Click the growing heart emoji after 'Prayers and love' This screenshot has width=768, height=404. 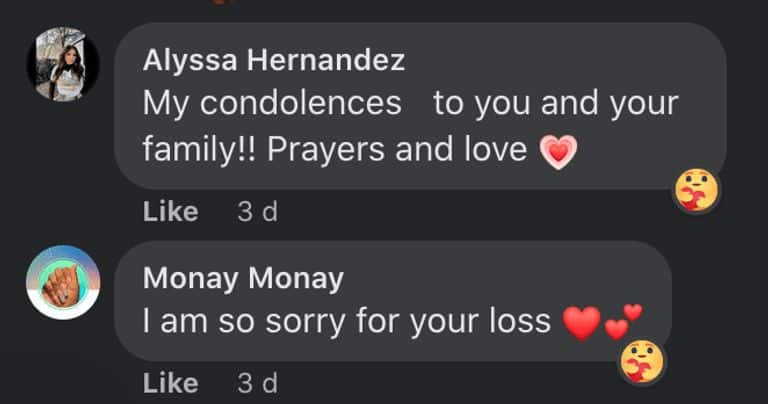[558, 151]
